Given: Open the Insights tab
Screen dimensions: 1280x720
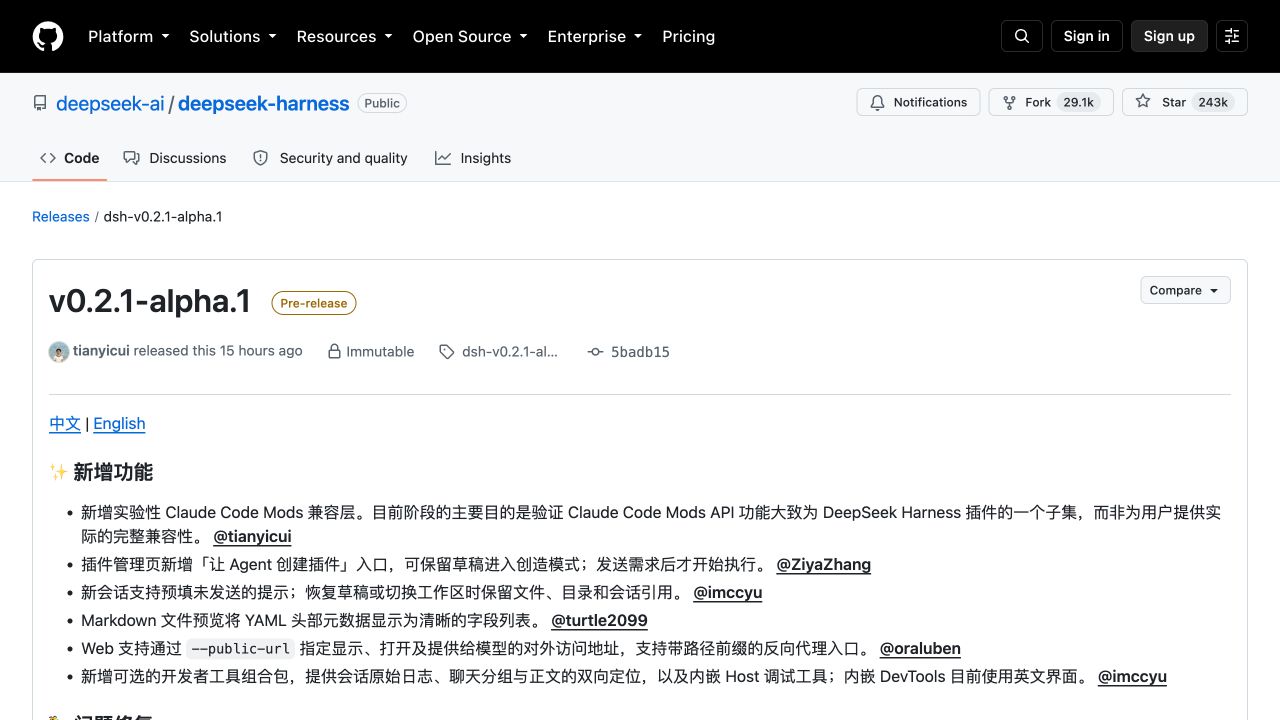Looking at the screenshot, I should click(473, 158).
